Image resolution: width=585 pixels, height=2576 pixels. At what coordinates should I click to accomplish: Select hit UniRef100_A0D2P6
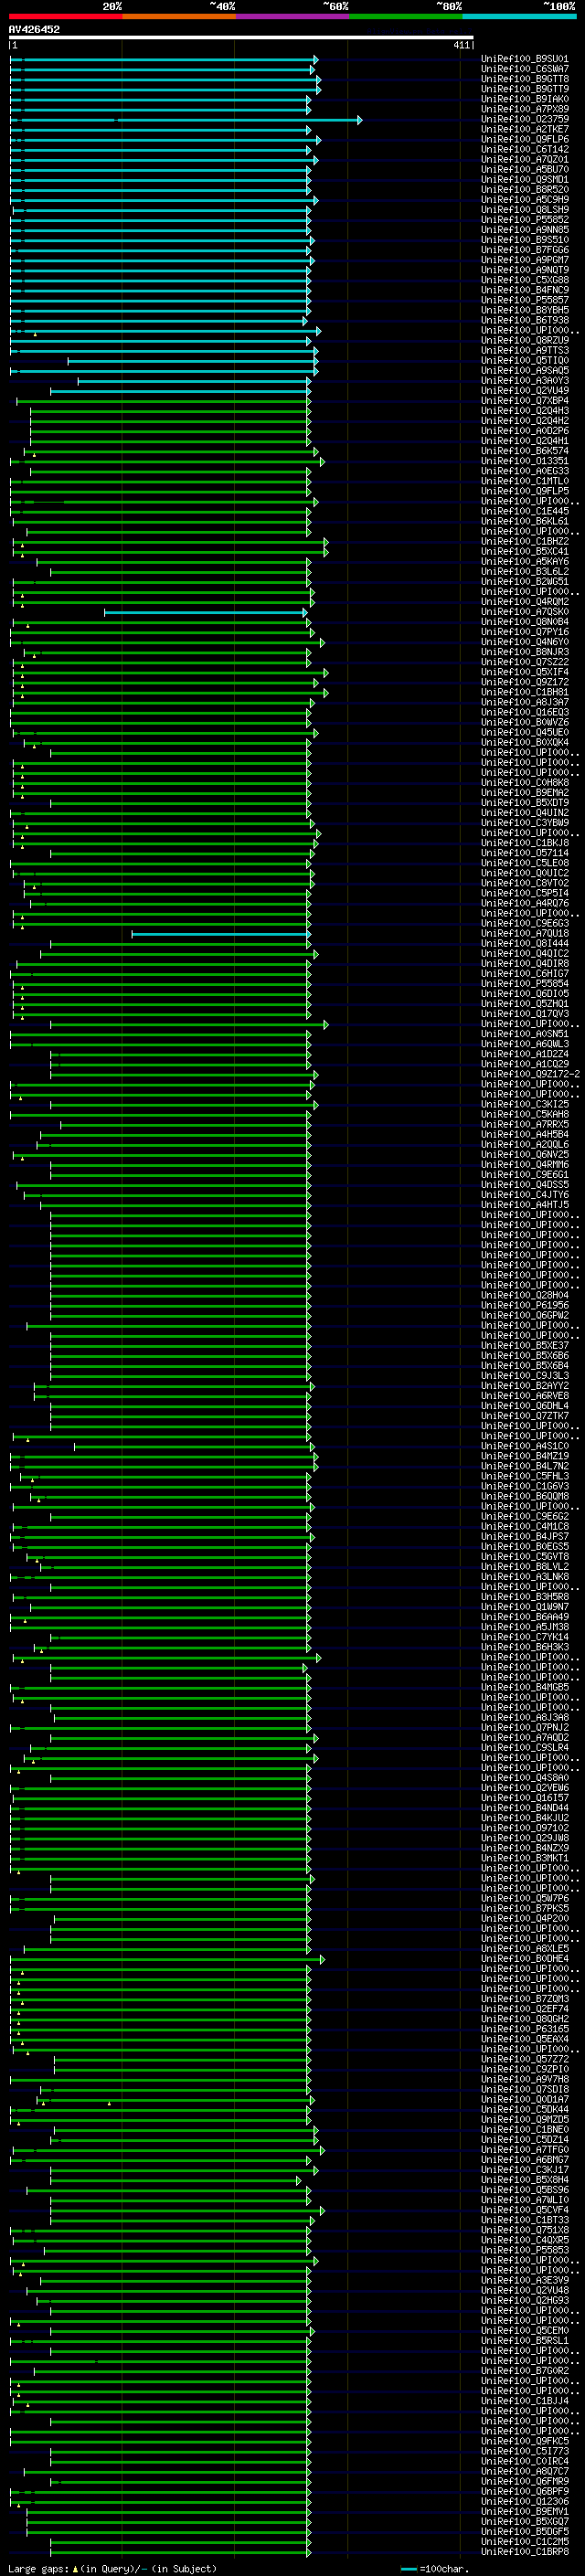pos(525,431)
